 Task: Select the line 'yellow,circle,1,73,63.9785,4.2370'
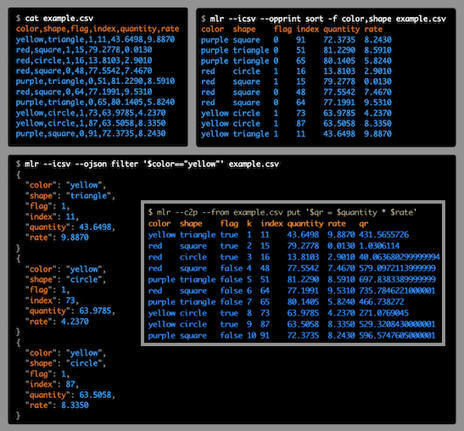coord(91,113)
